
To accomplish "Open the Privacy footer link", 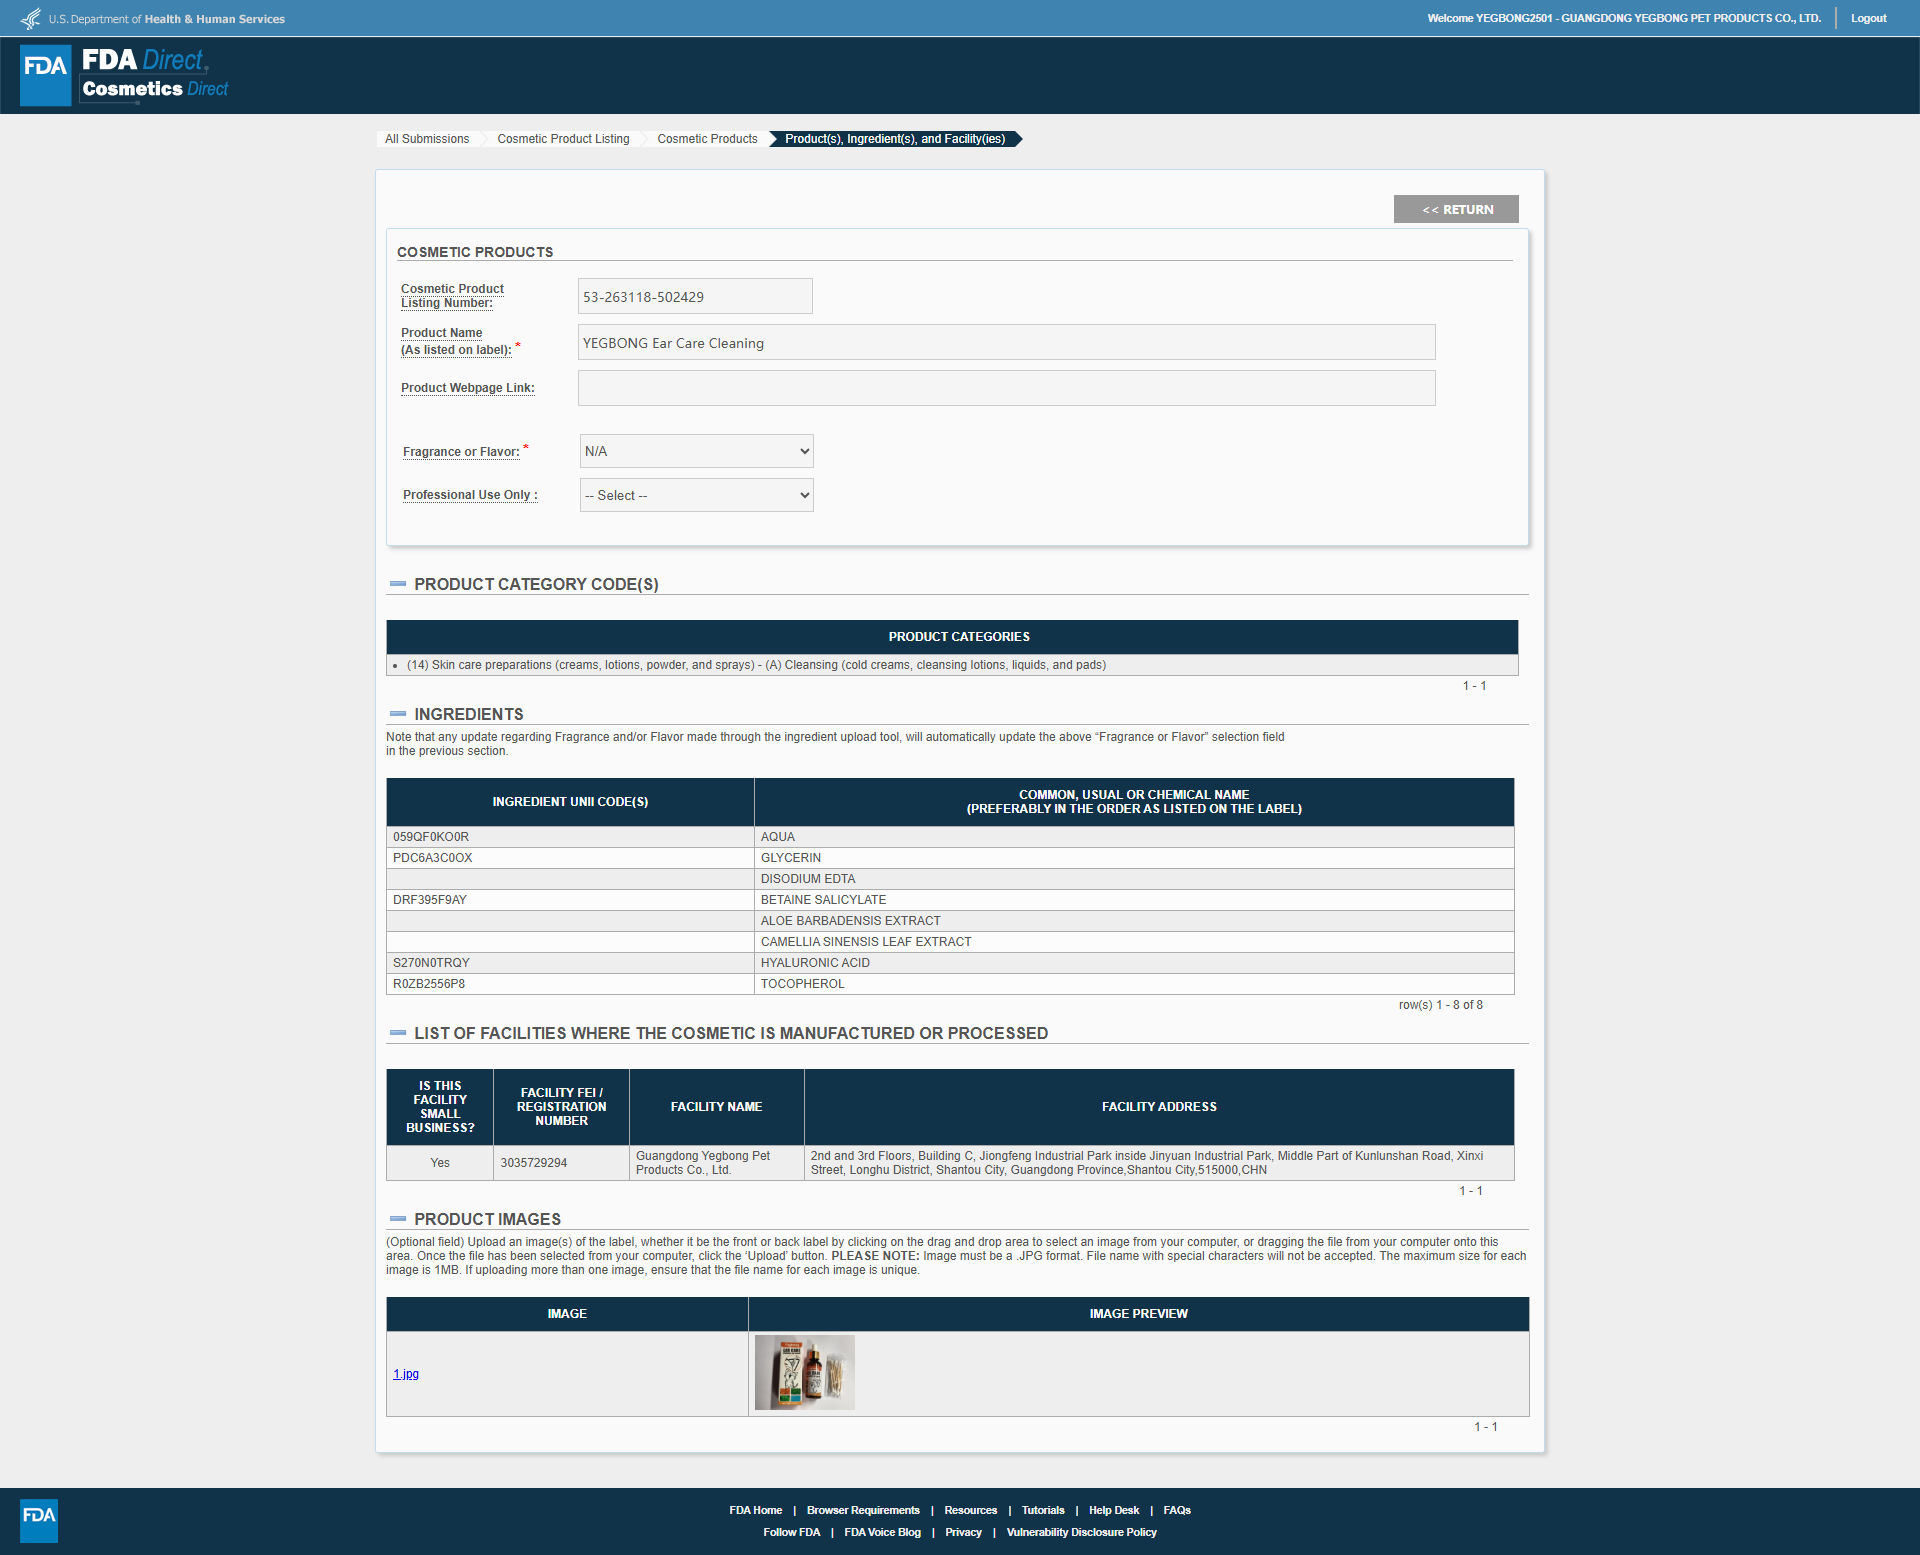I will [x=963, y=1532].
